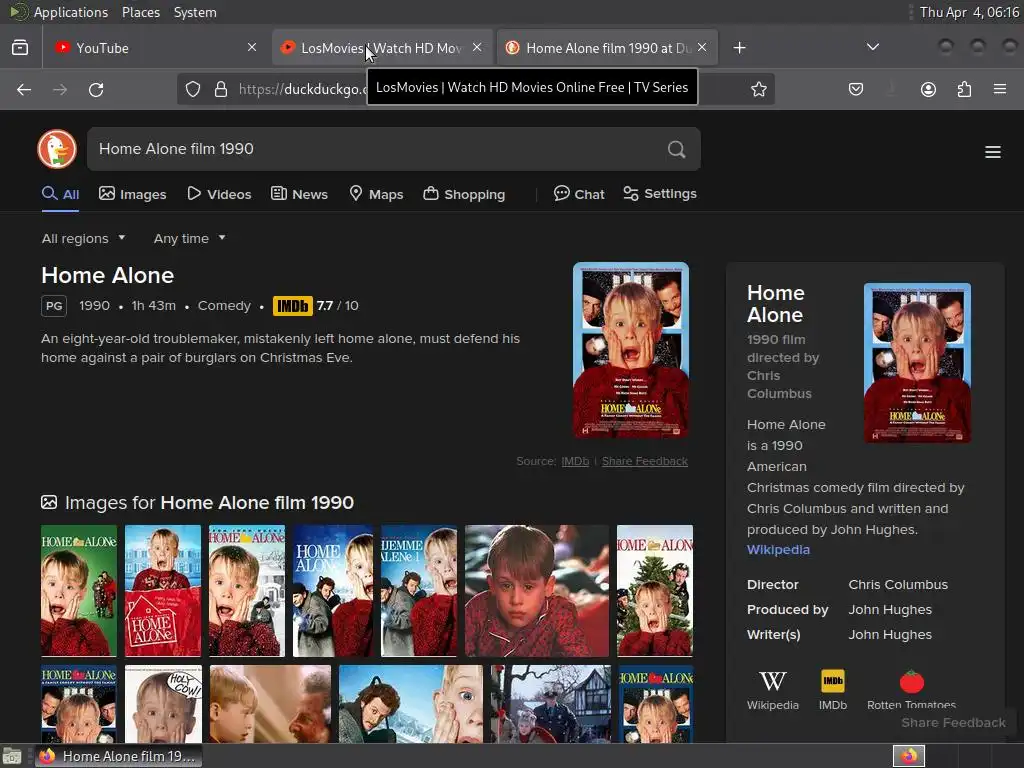Open the Firefox account icon

point(928,89)
